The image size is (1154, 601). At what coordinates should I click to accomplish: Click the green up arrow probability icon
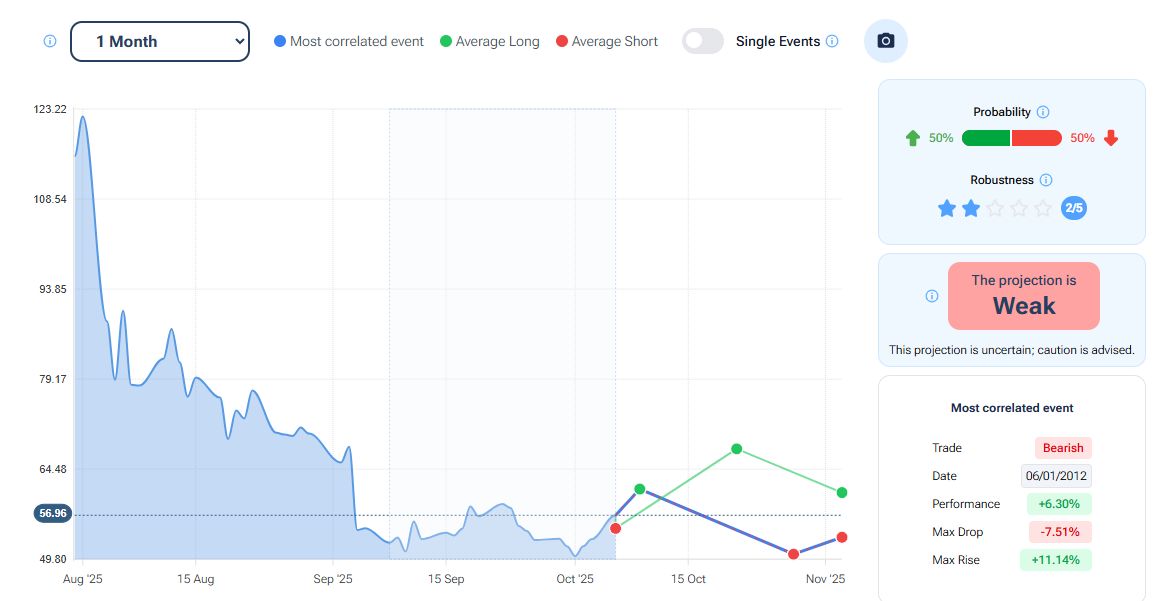[x=912, y=138]
